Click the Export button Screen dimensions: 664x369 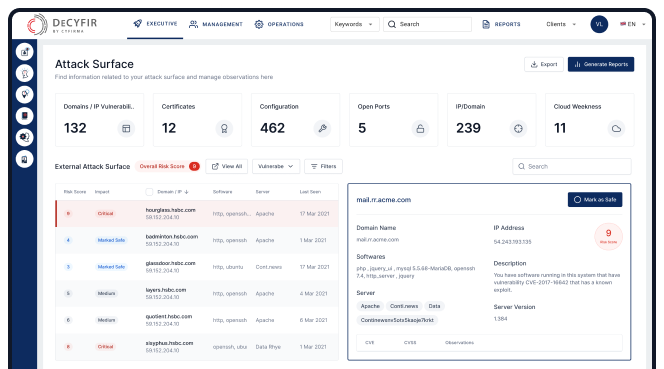click(544, 64)
